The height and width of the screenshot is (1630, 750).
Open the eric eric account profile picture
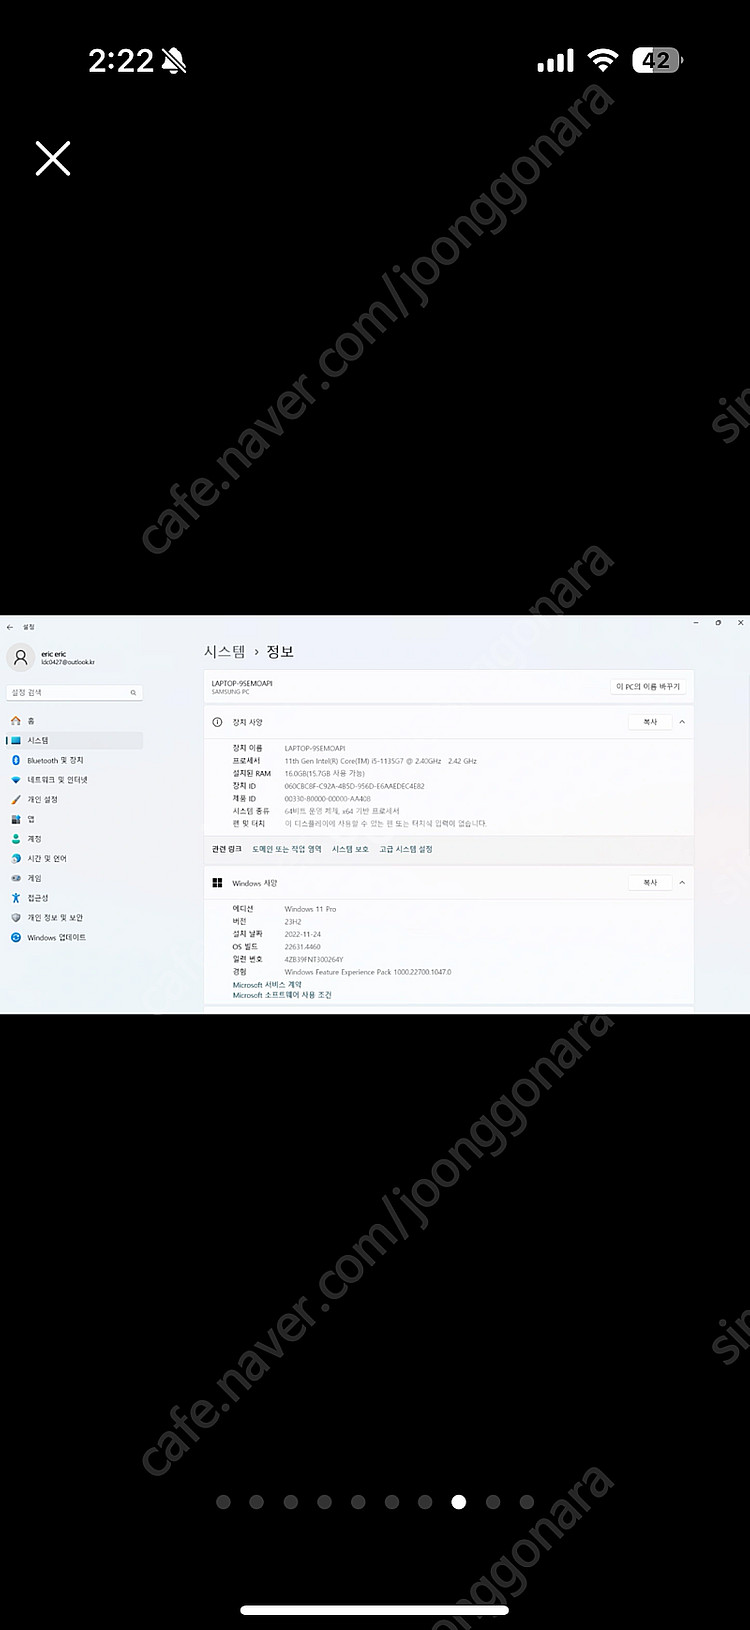20,657
